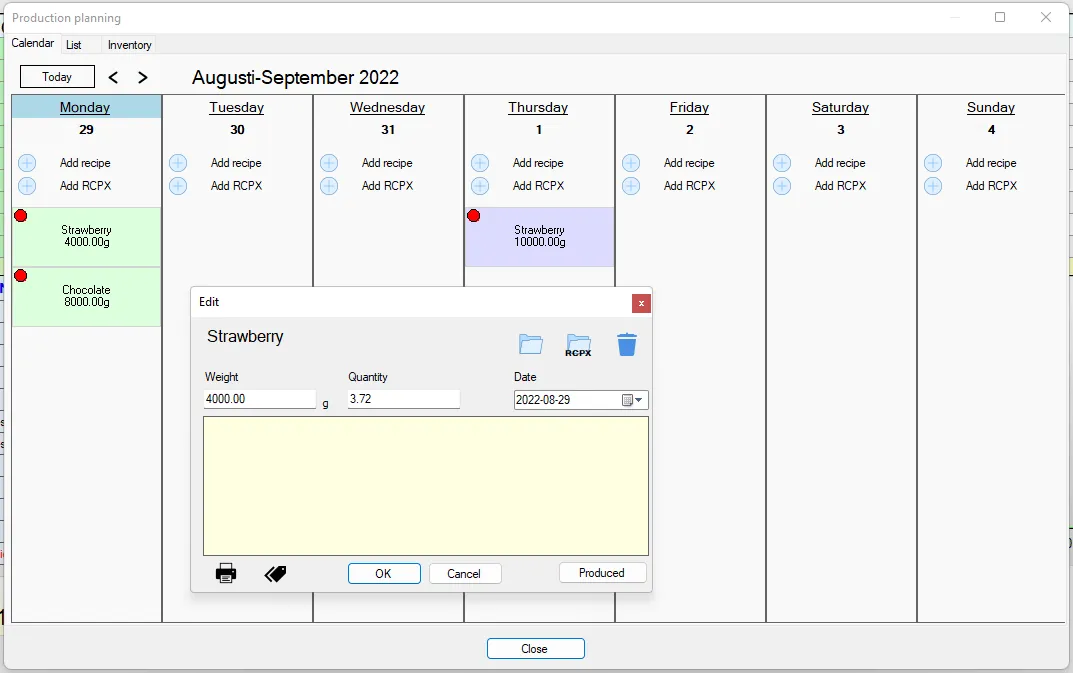Open the recipe folder icon in Edit dialog
Viewport: 1073px width, 673px height.
[531, 344]
